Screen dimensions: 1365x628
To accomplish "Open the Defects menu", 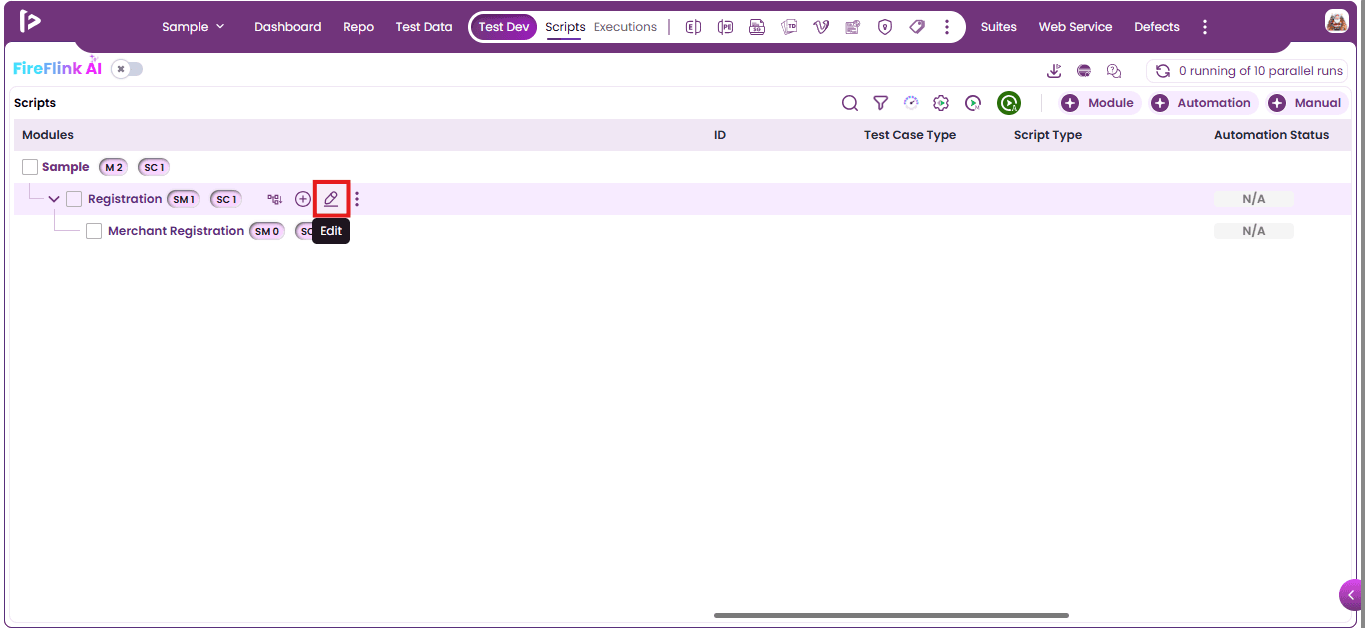I will 1157,27.
